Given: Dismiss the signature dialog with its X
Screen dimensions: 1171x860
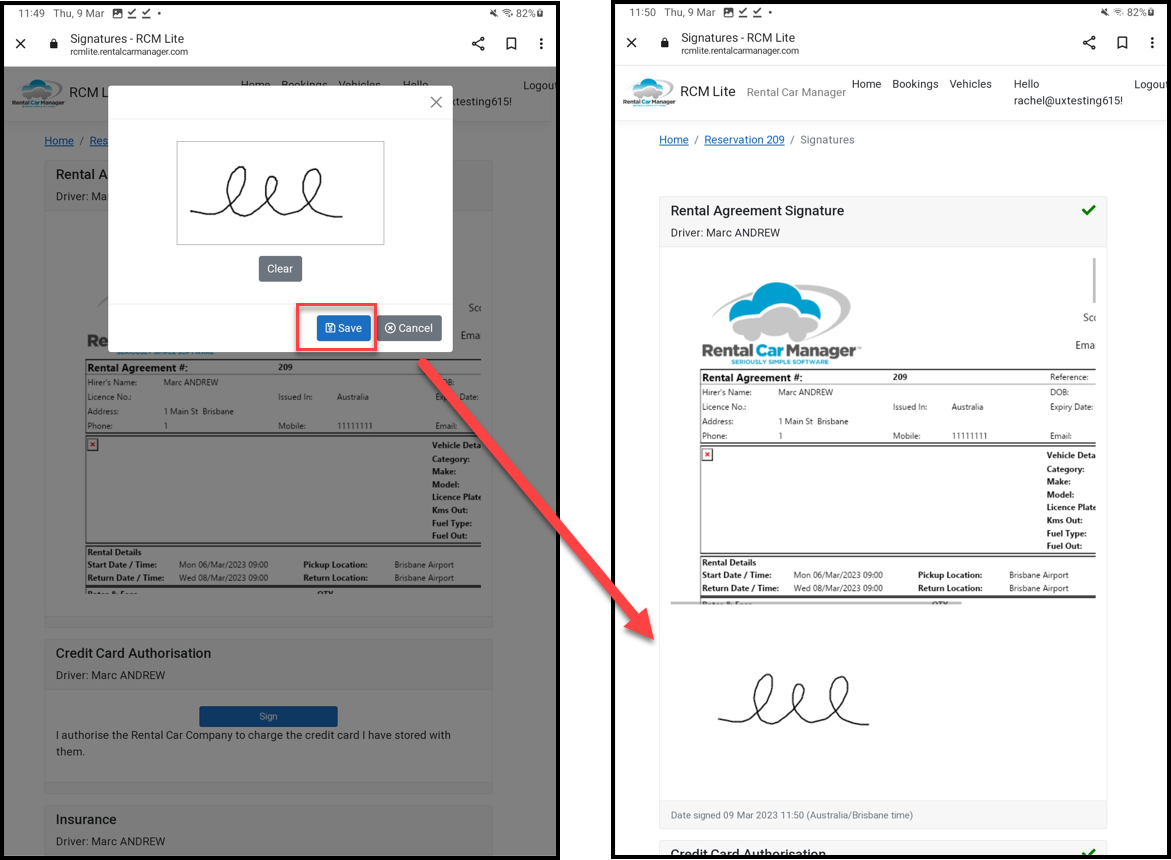Looking at the screenshot, I should click(x=436, y=102).
